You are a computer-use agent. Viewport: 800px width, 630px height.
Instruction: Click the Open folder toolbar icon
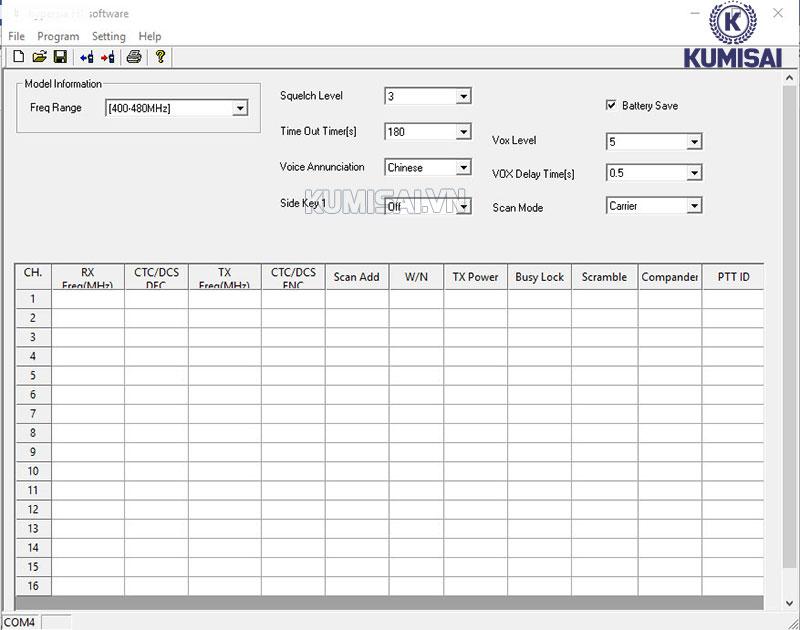coord(40,57)
